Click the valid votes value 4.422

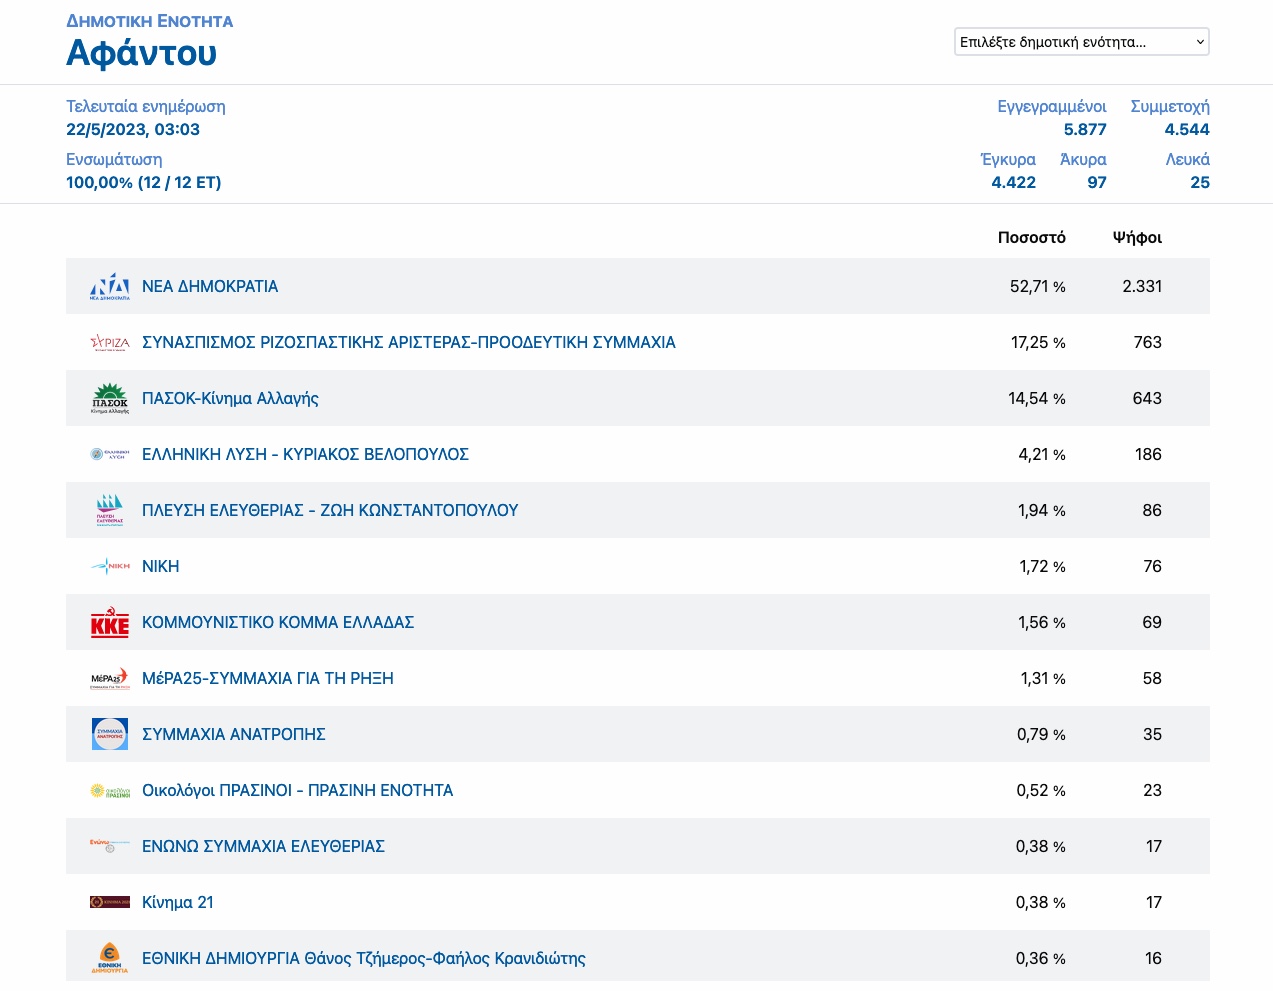[1014, 182]
